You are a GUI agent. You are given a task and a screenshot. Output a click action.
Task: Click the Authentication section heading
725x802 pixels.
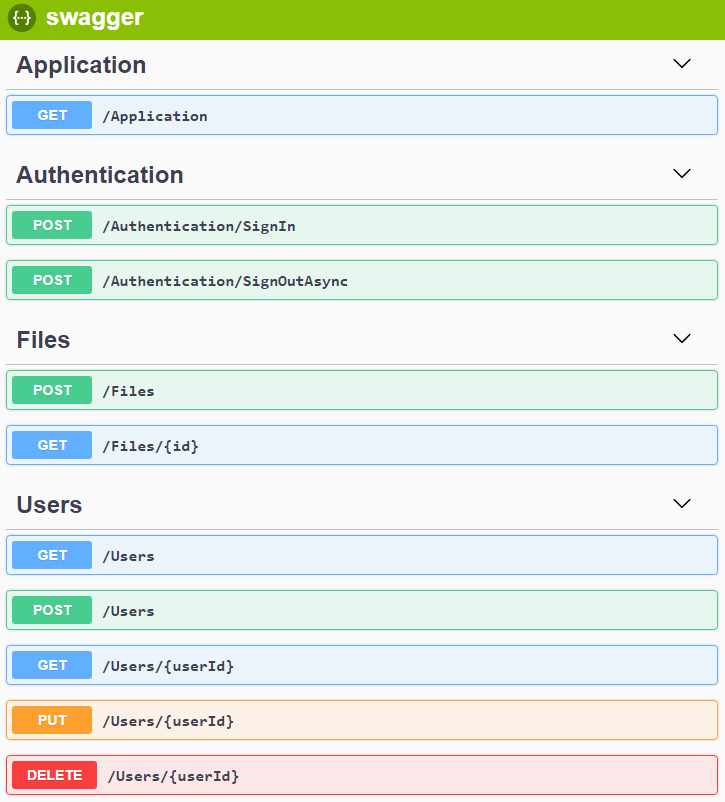[x=100, y=175]
